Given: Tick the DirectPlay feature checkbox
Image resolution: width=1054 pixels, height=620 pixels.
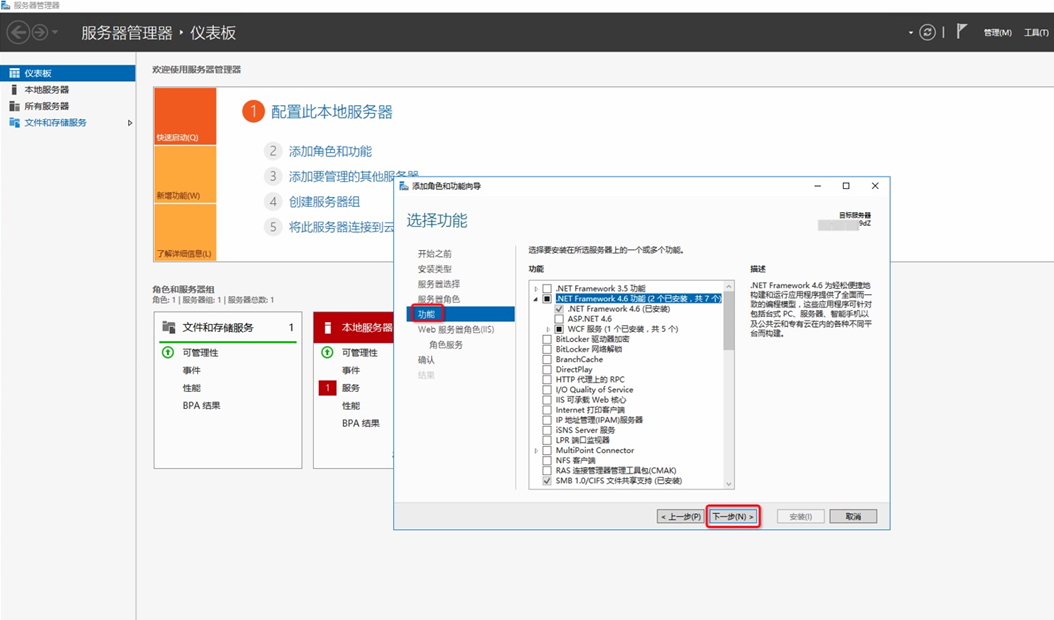Looking at the screenshot, I should tap(547, 369).
